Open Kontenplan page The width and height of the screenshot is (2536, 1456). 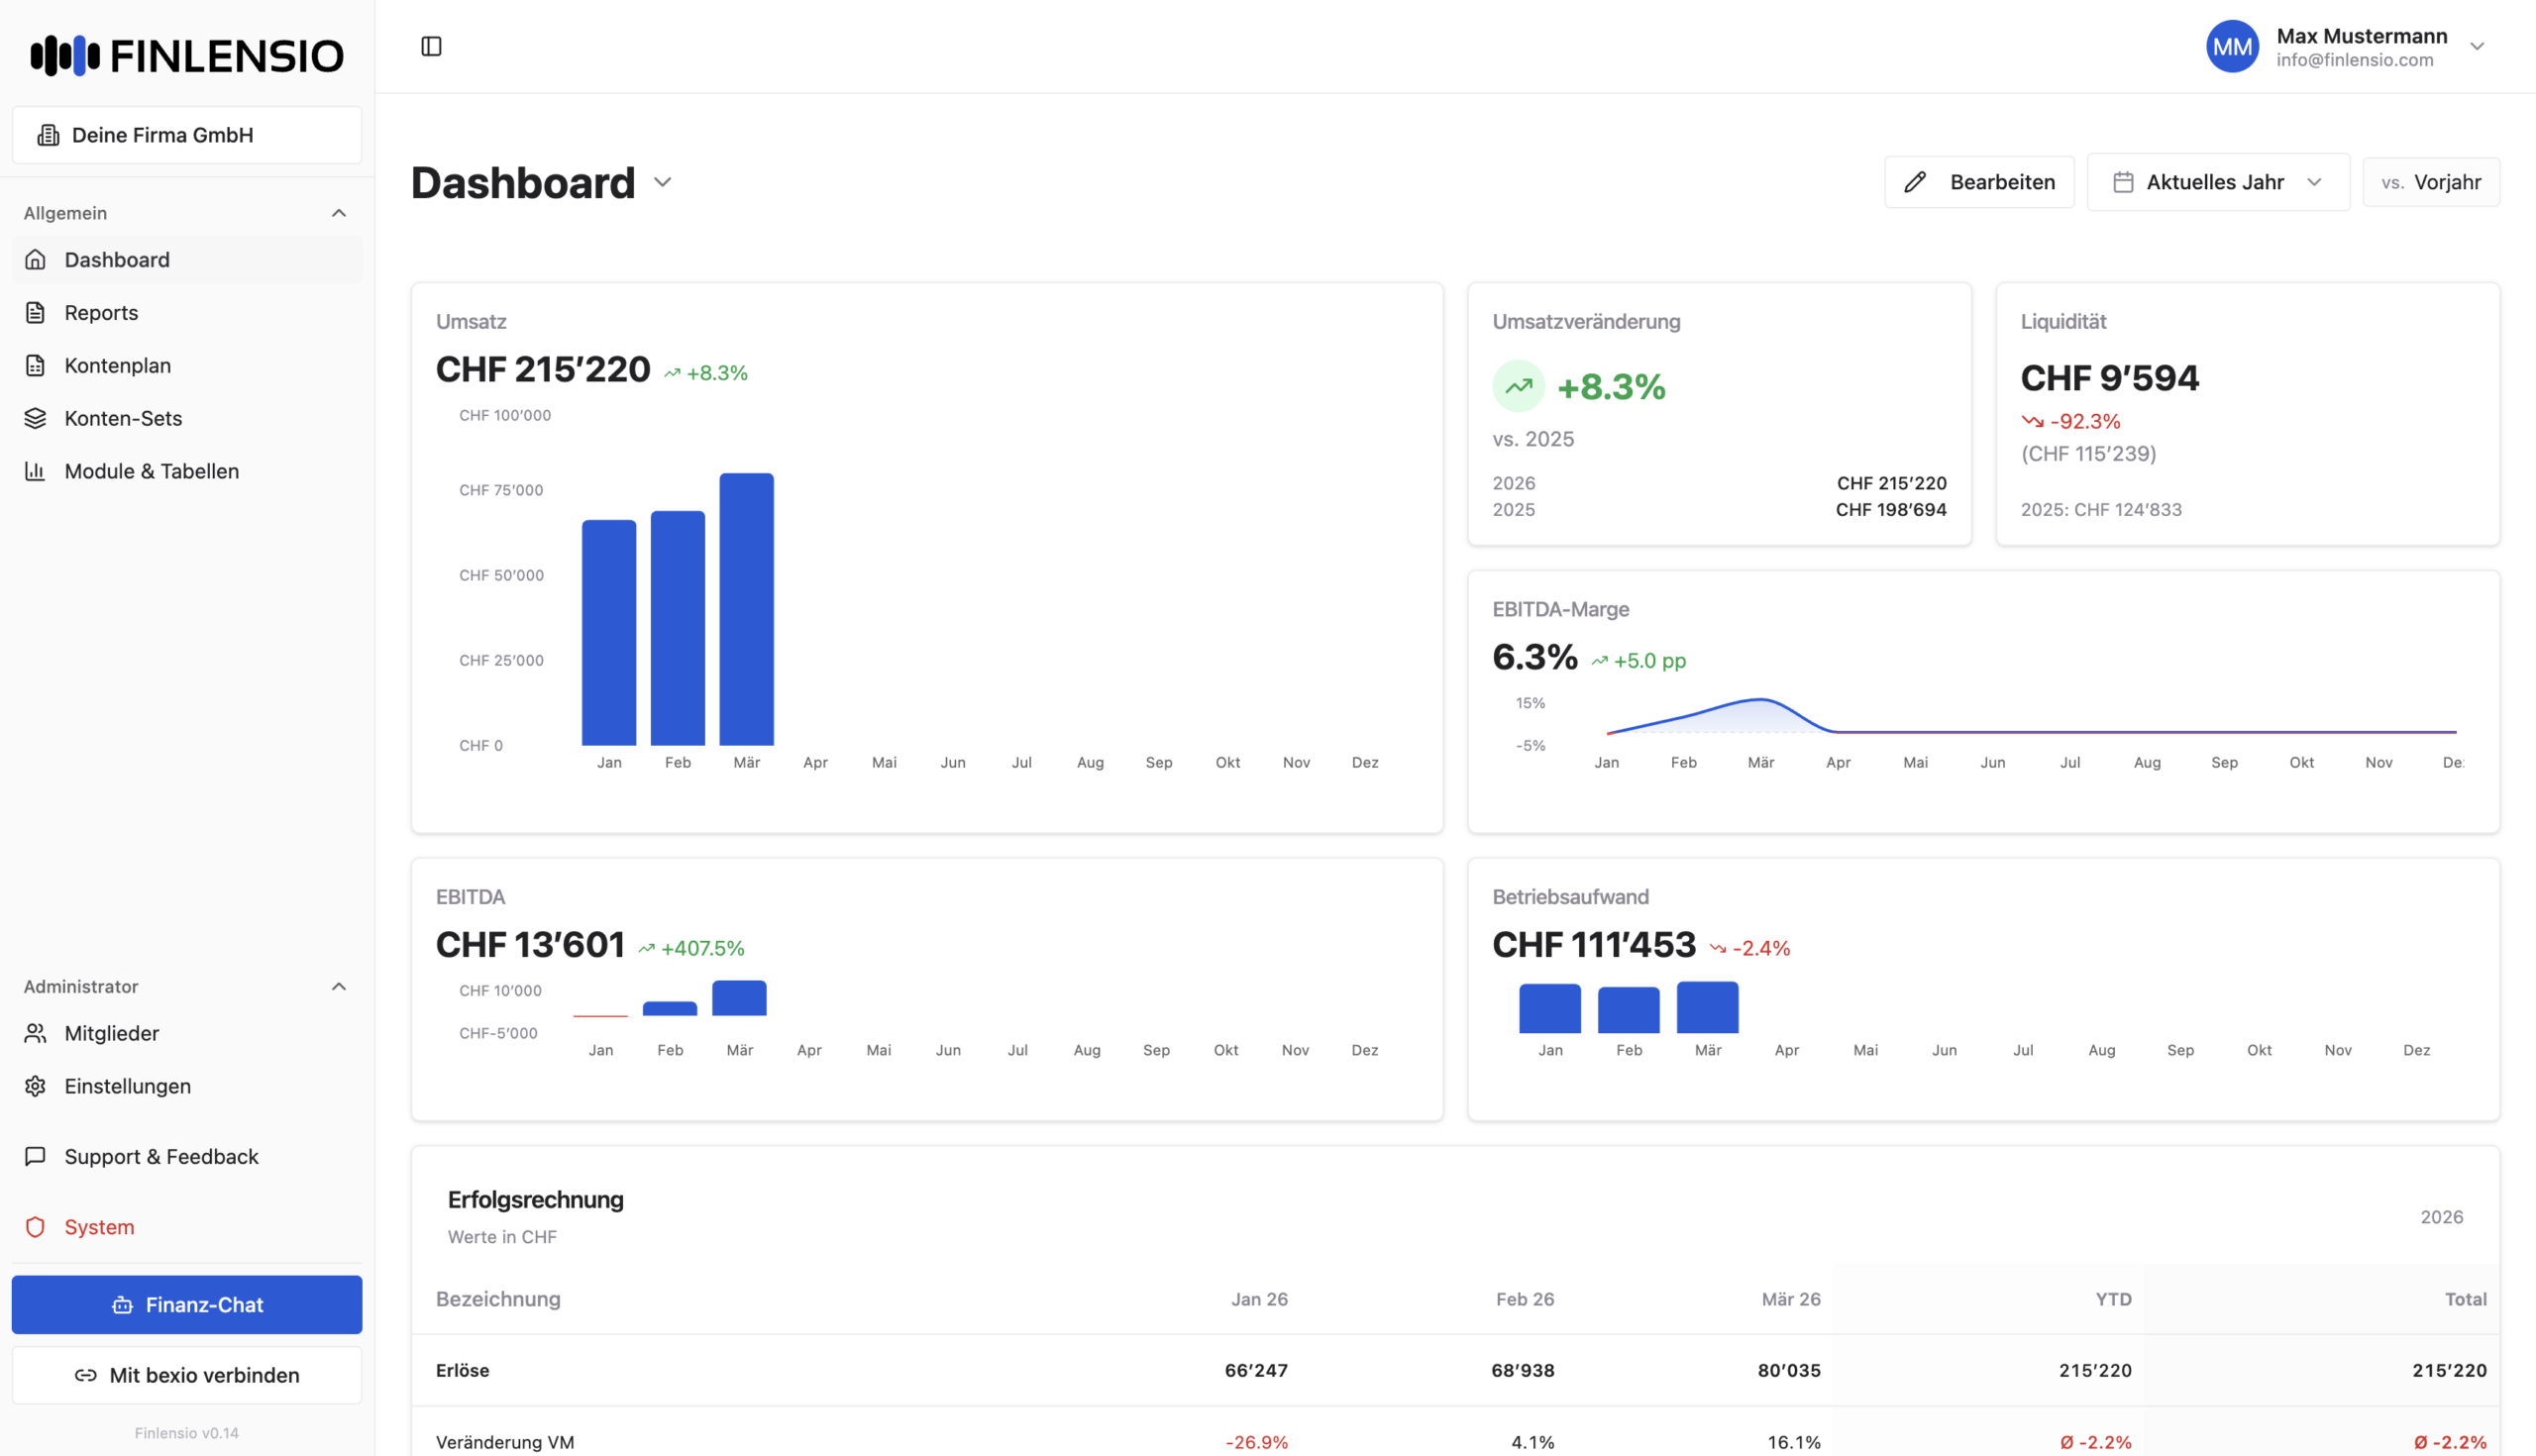point(117,366)
